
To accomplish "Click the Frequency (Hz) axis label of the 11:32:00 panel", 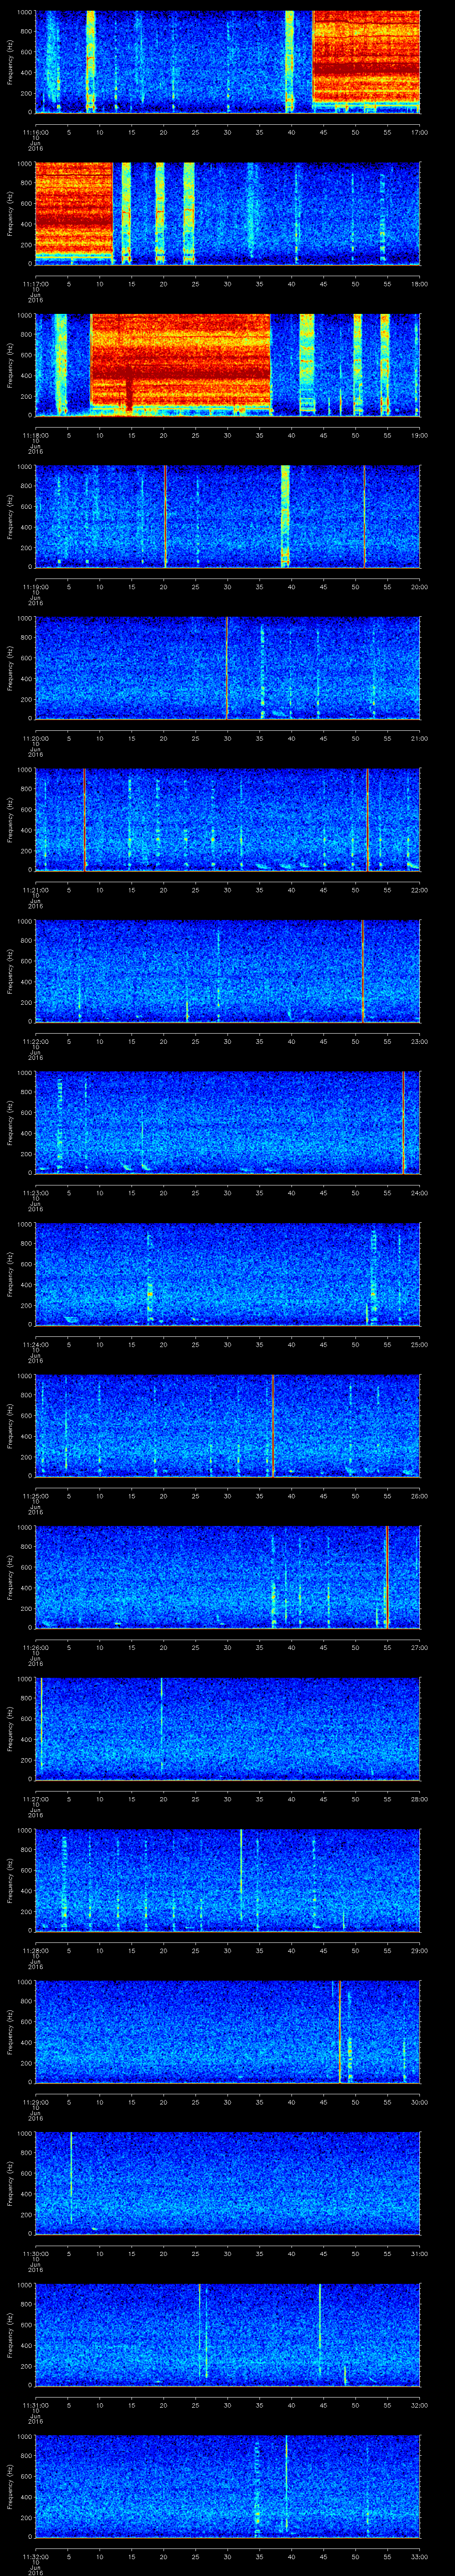I will 10,2486.
